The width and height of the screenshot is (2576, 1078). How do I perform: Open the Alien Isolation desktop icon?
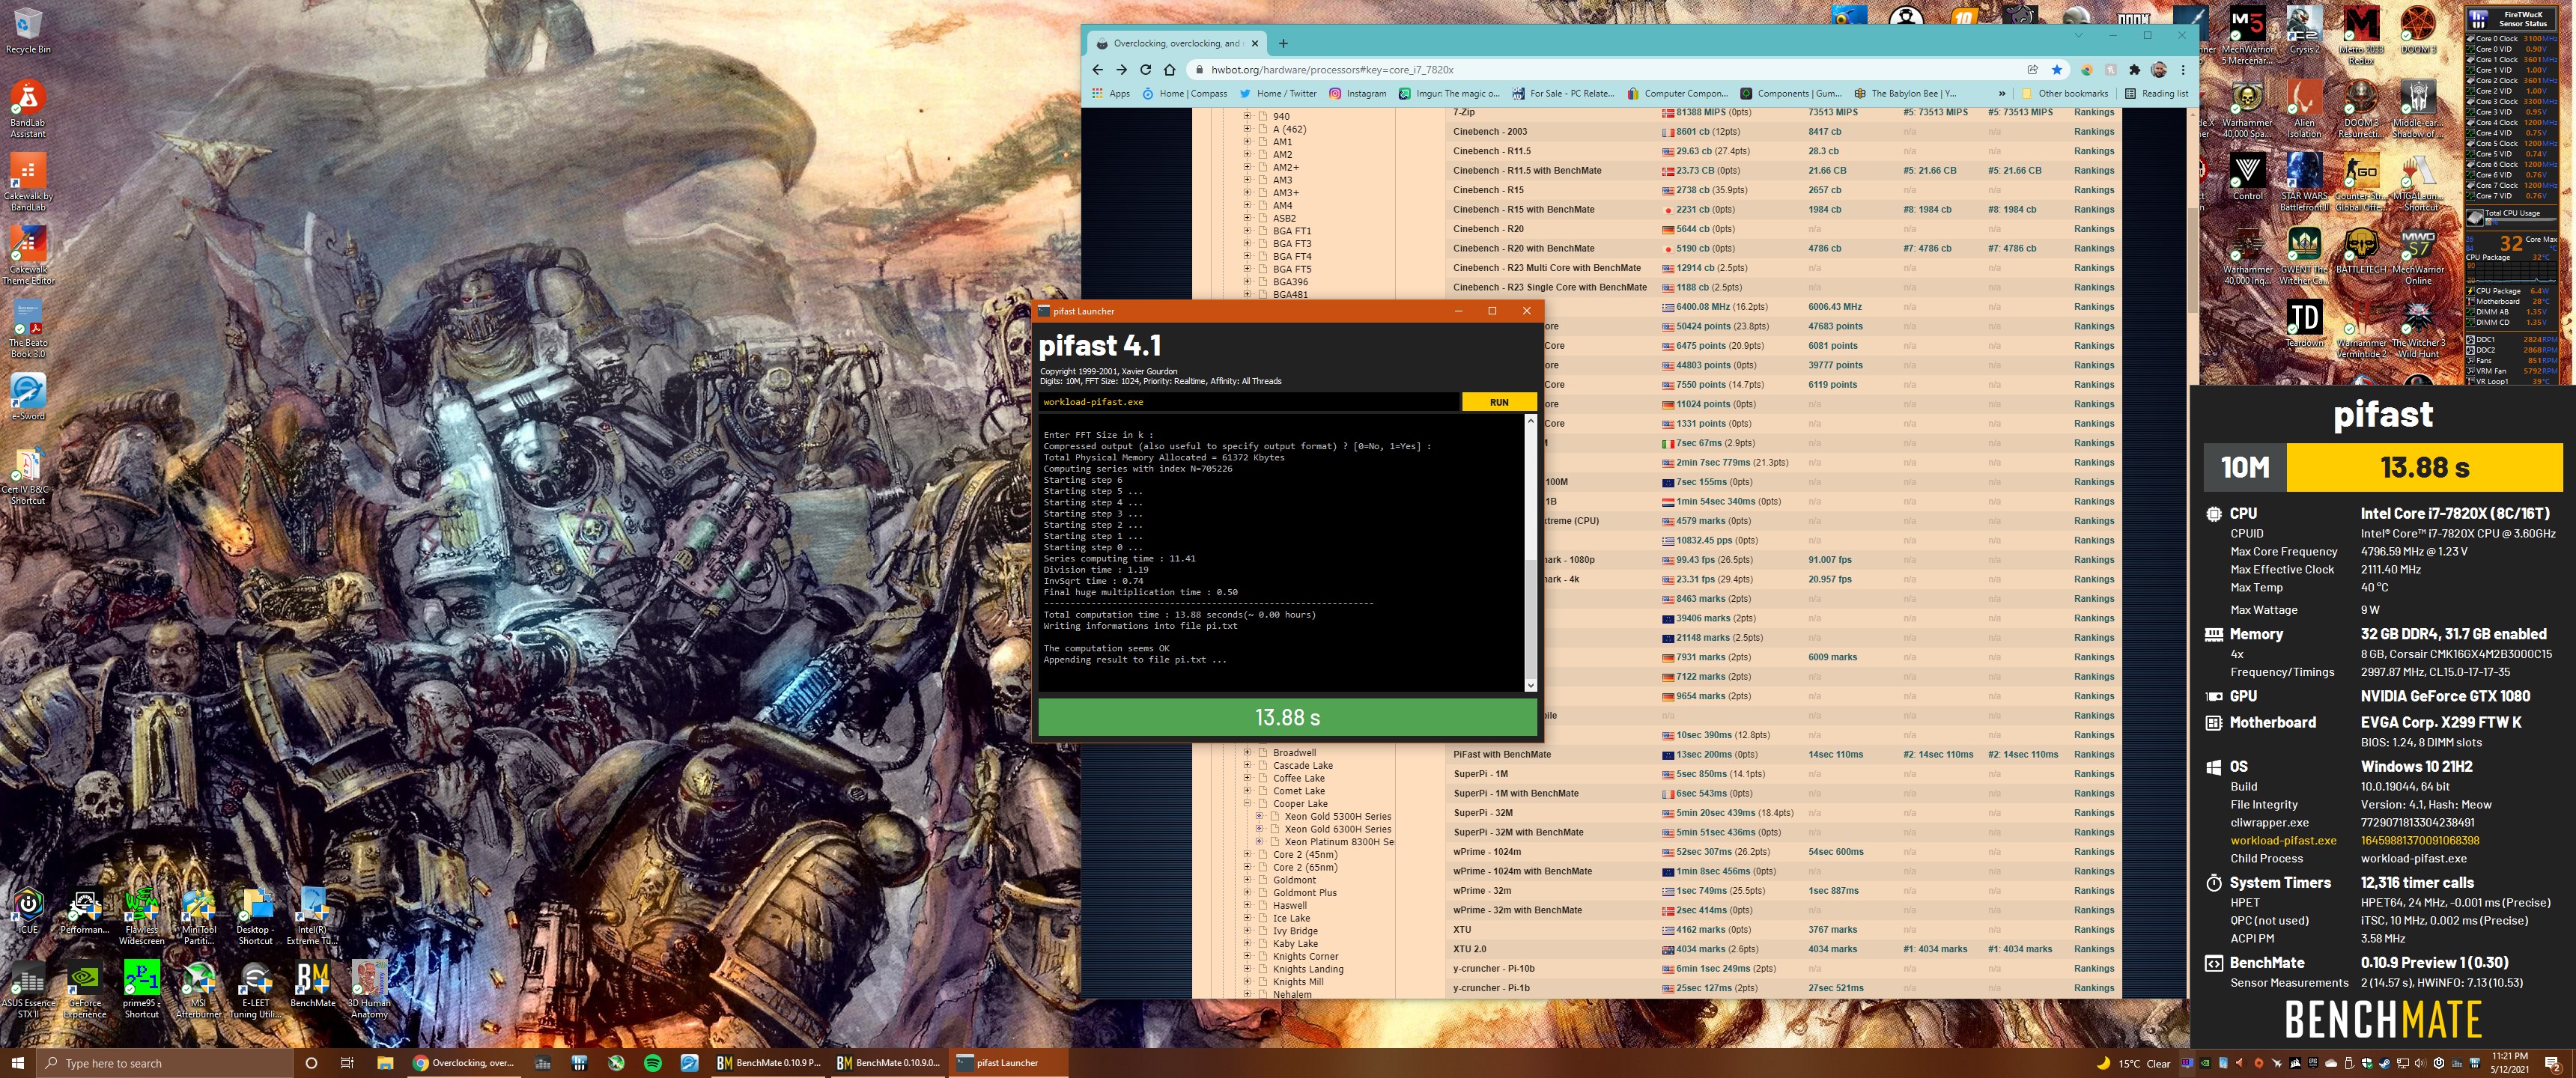point(2304,110)
